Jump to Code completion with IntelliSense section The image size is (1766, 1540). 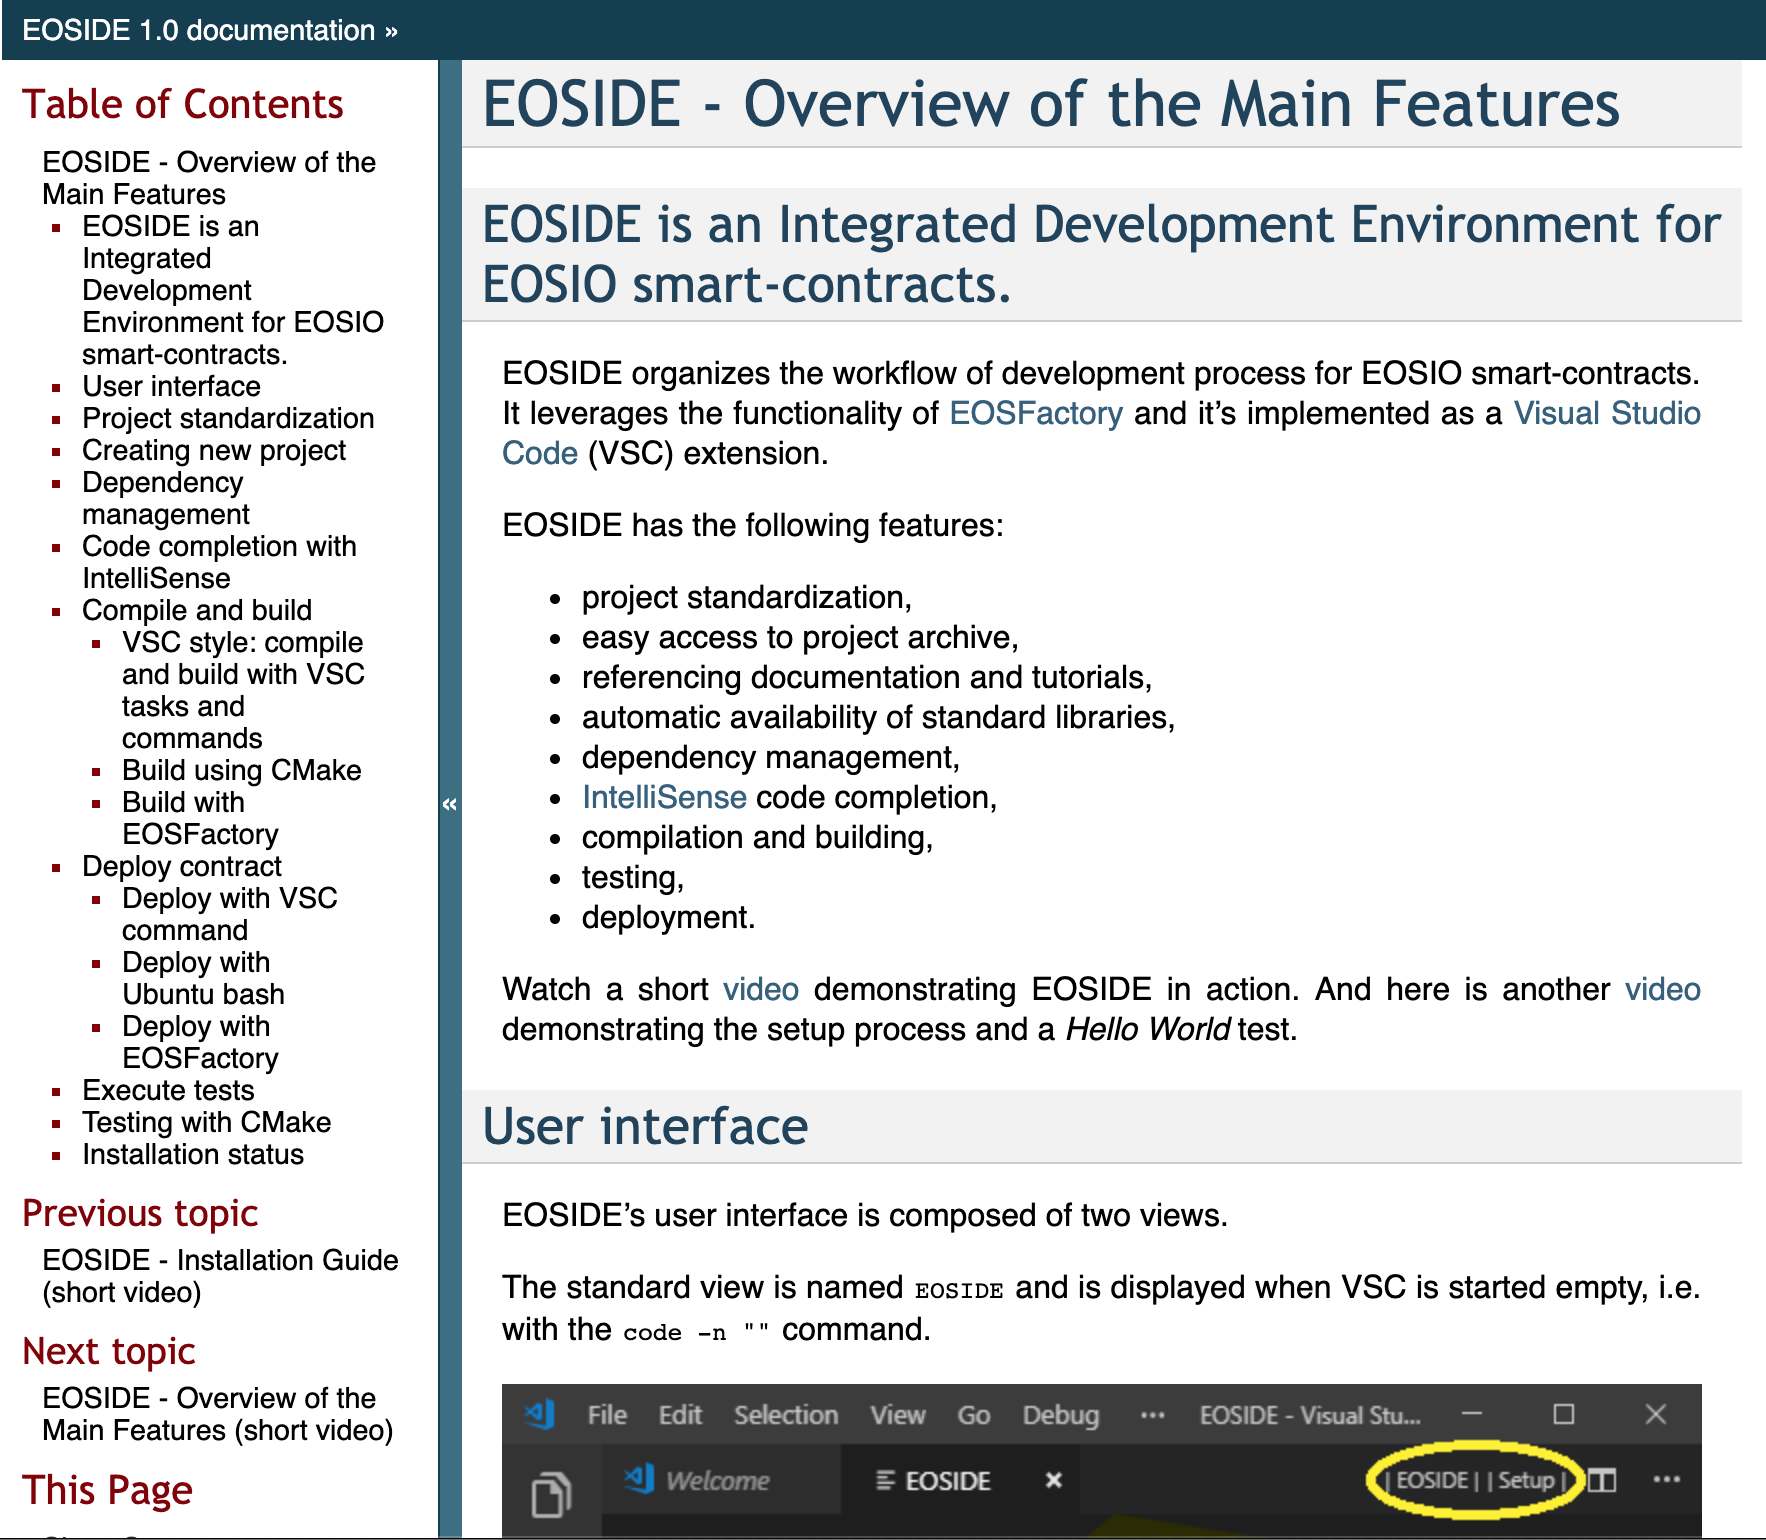(219, 562)
